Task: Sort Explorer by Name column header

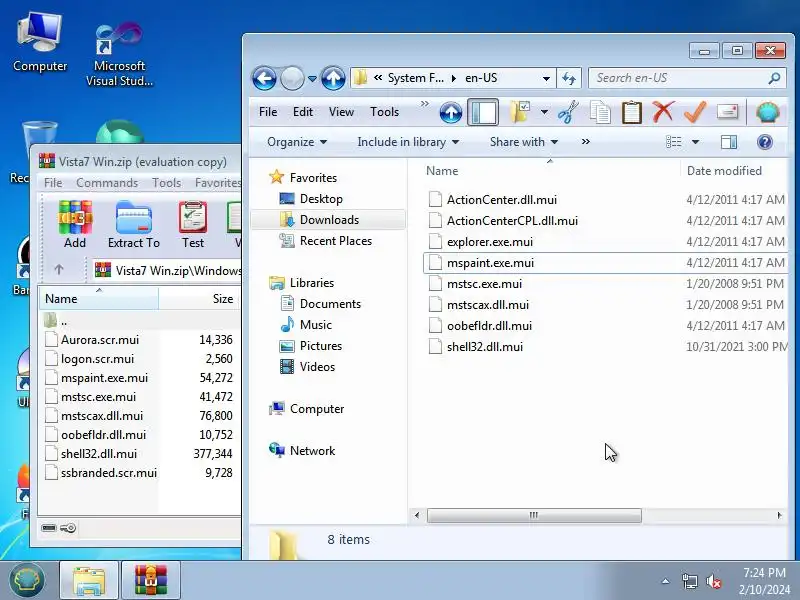Action: coord(551,170)
